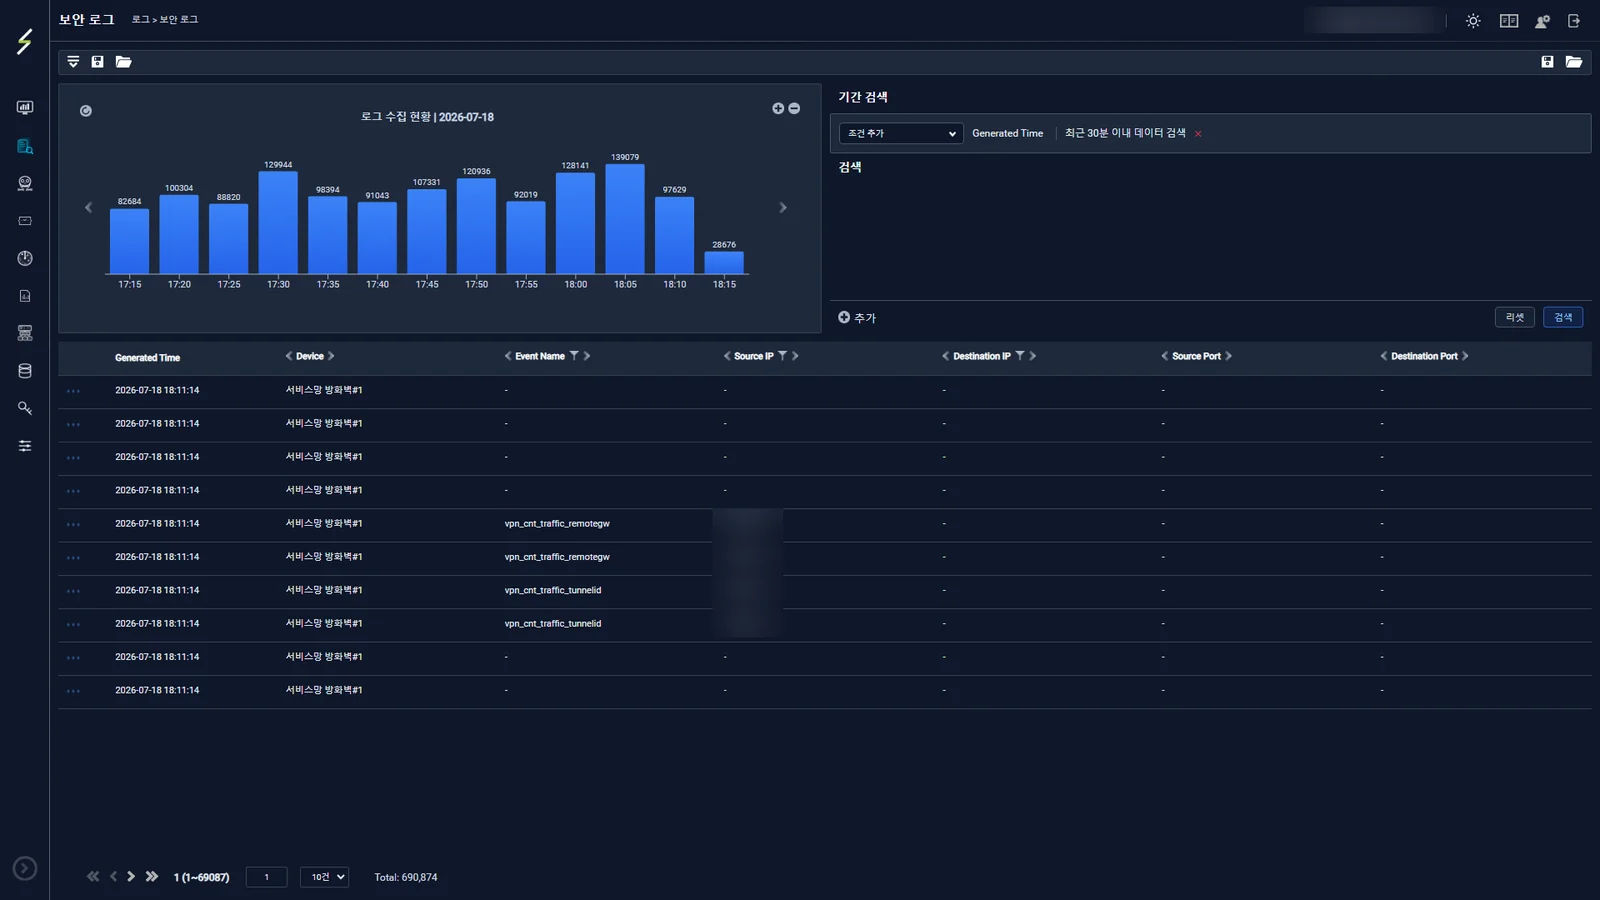Click the chart refresh circle icon
Viewport: 1600px width, 900px height.
[86, 111]
